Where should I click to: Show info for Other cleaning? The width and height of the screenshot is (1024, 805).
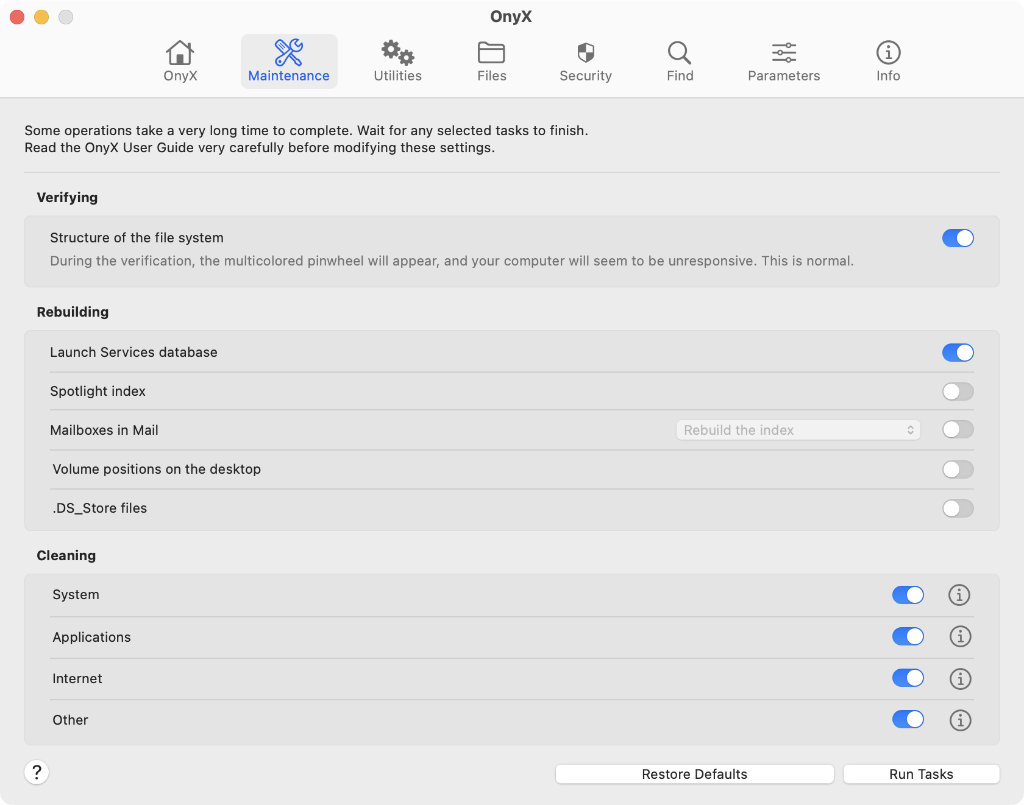[x=959, y=720]
